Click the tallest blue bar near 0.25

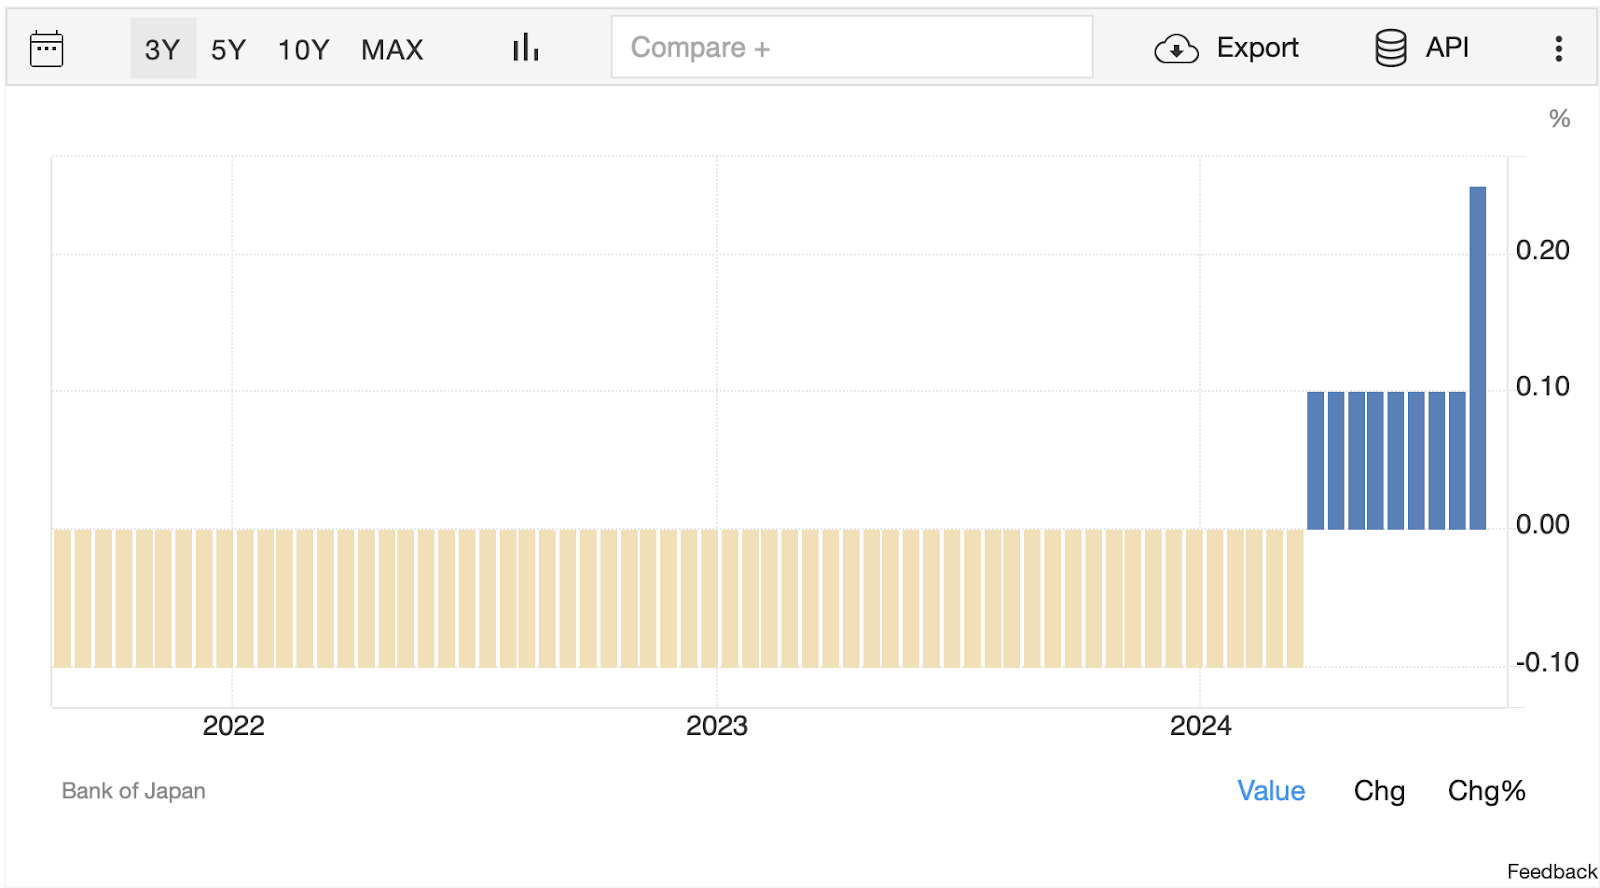pyautogui.click(x=1477, y=358)
